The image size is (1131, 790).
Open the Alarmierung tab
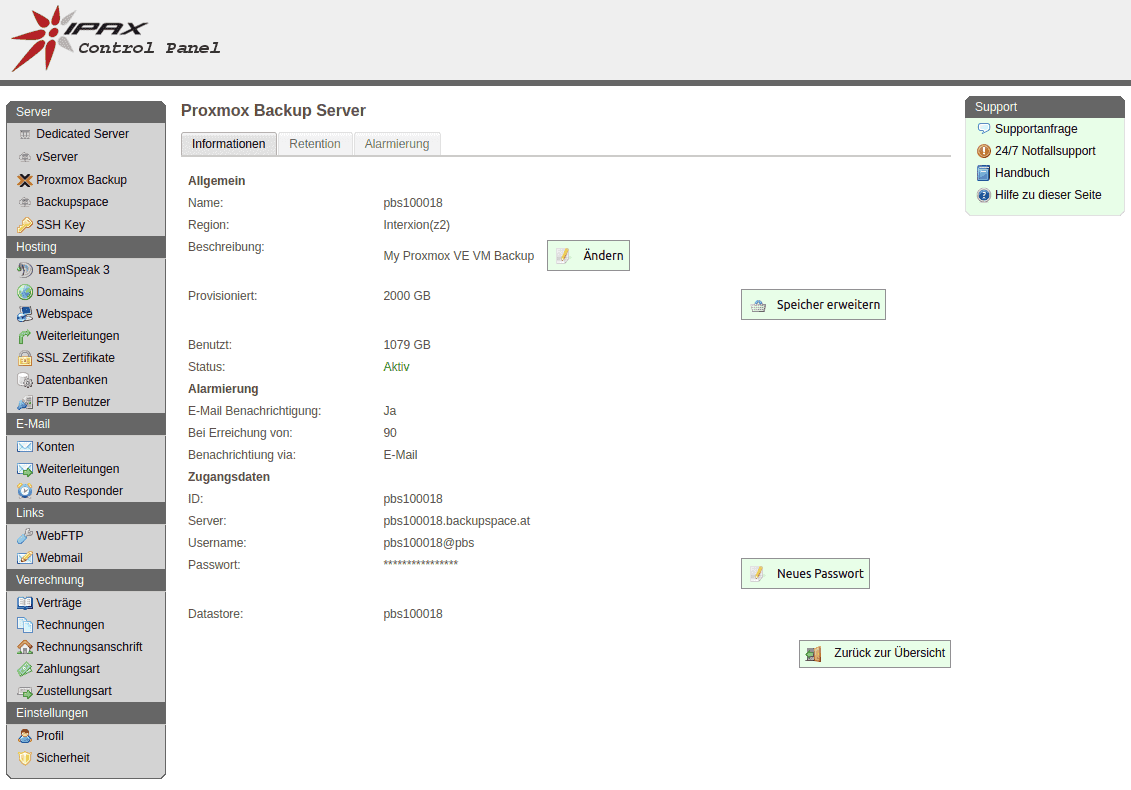[397, 144]
